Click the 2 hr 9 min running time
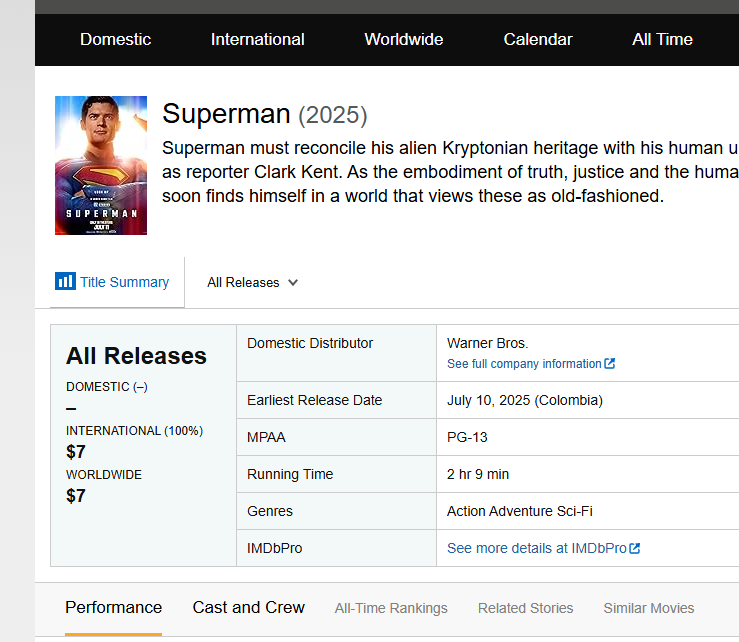739x642 pixels. click(478, 474)
